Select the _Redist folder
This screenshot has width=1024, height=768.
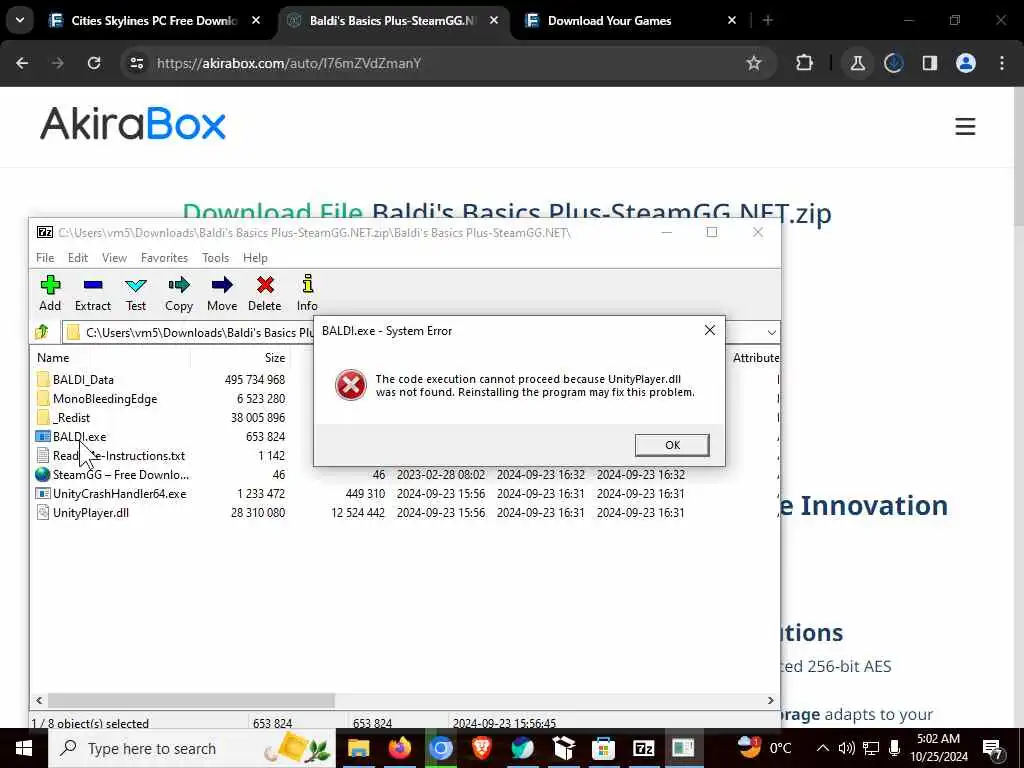click(x=71, y=417)
